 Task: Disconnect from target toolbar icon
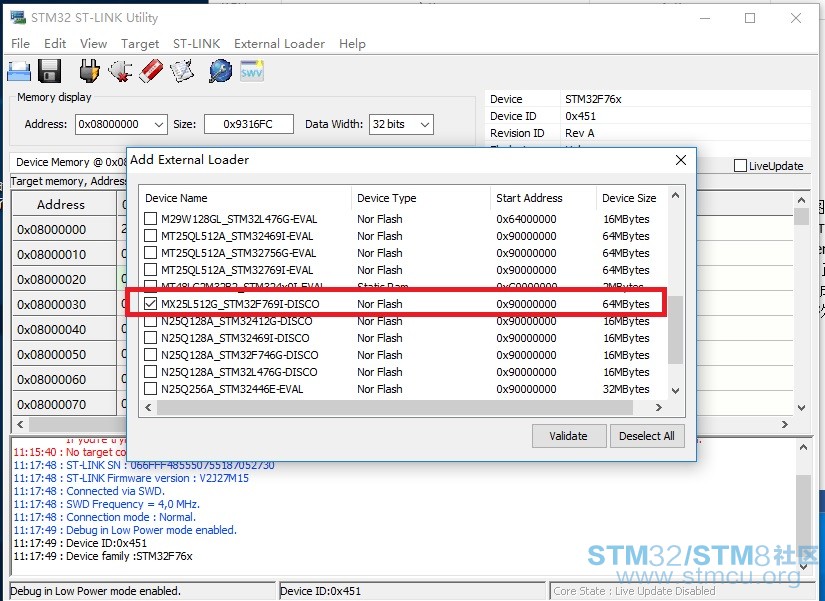coord(120,71)
